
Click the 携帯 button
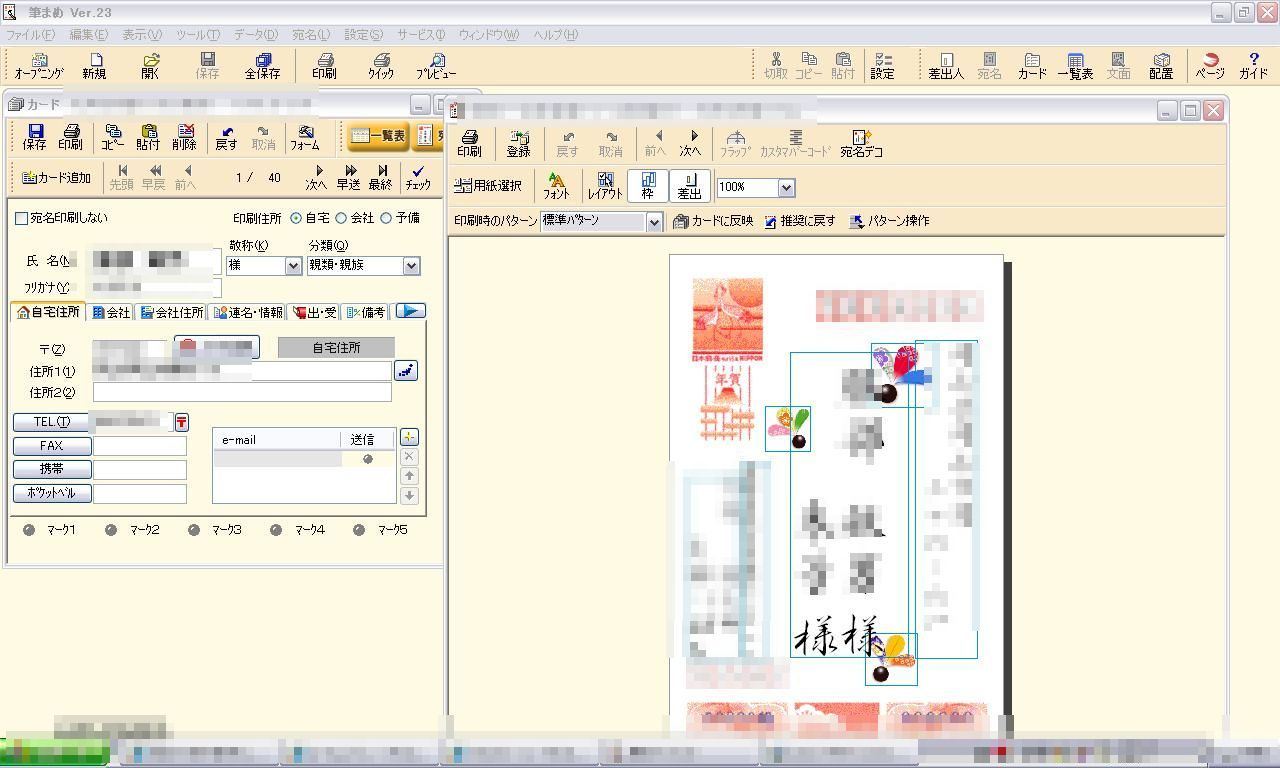pyautogui.click(x=51, y=469)
